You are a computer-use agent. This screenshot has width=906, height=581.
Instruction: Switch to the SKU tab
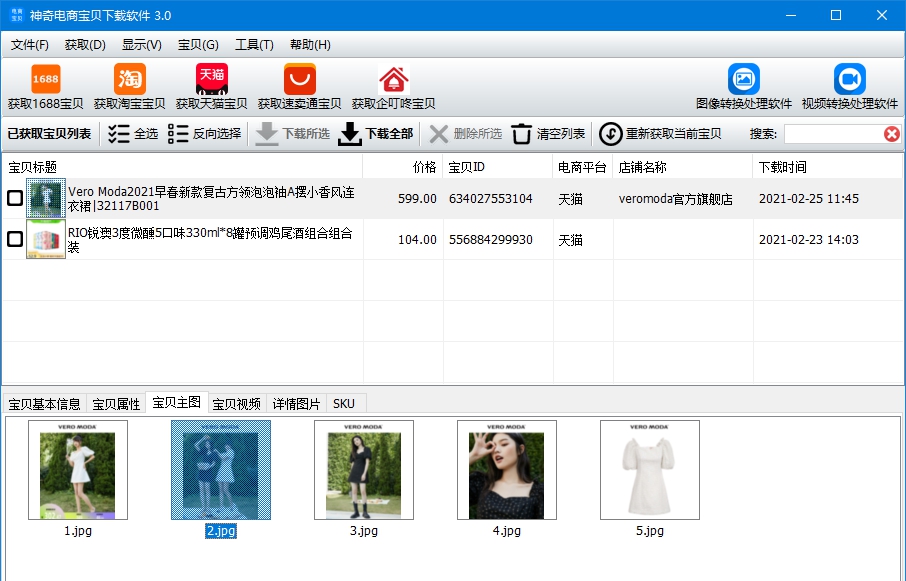pyautogui.click(x=344, y=404)
